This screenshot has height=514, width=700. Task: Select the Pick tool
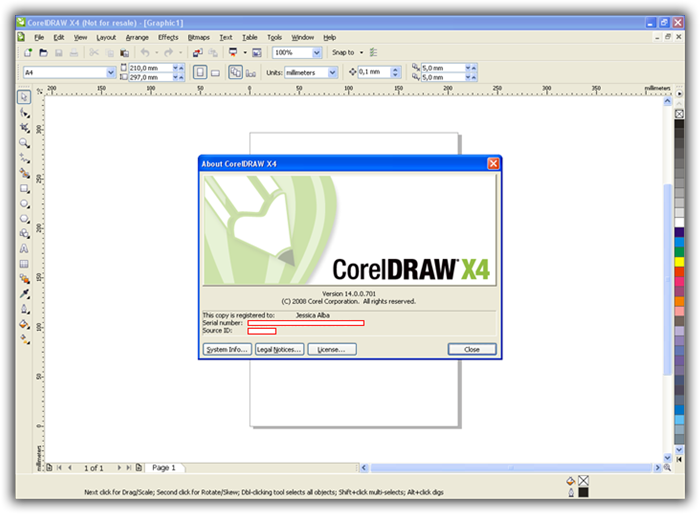pos(24,97)
